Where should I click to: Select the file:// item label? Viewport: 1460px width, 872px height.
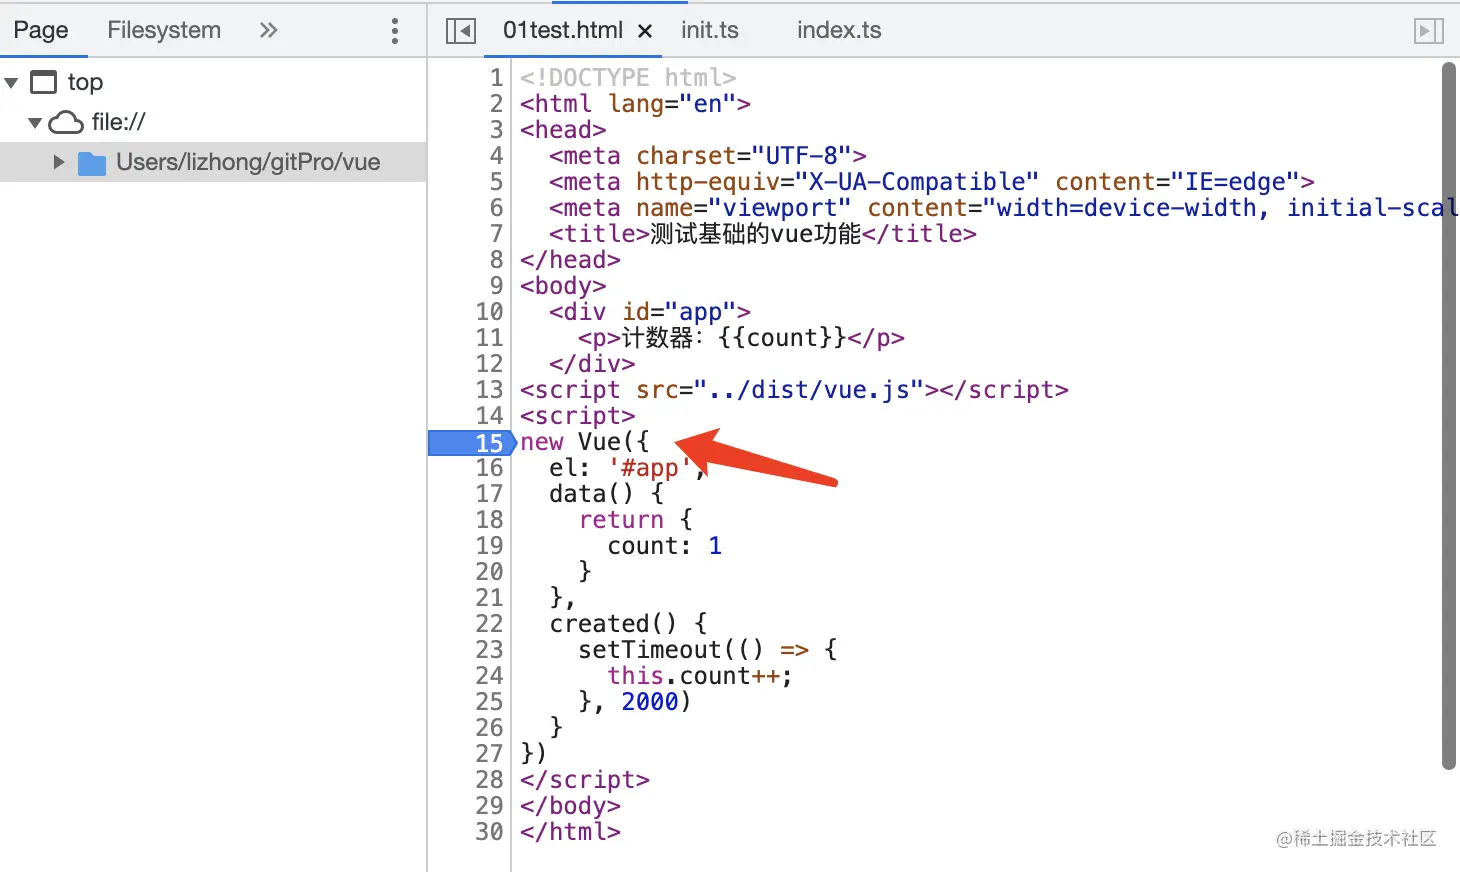[118, 122]
